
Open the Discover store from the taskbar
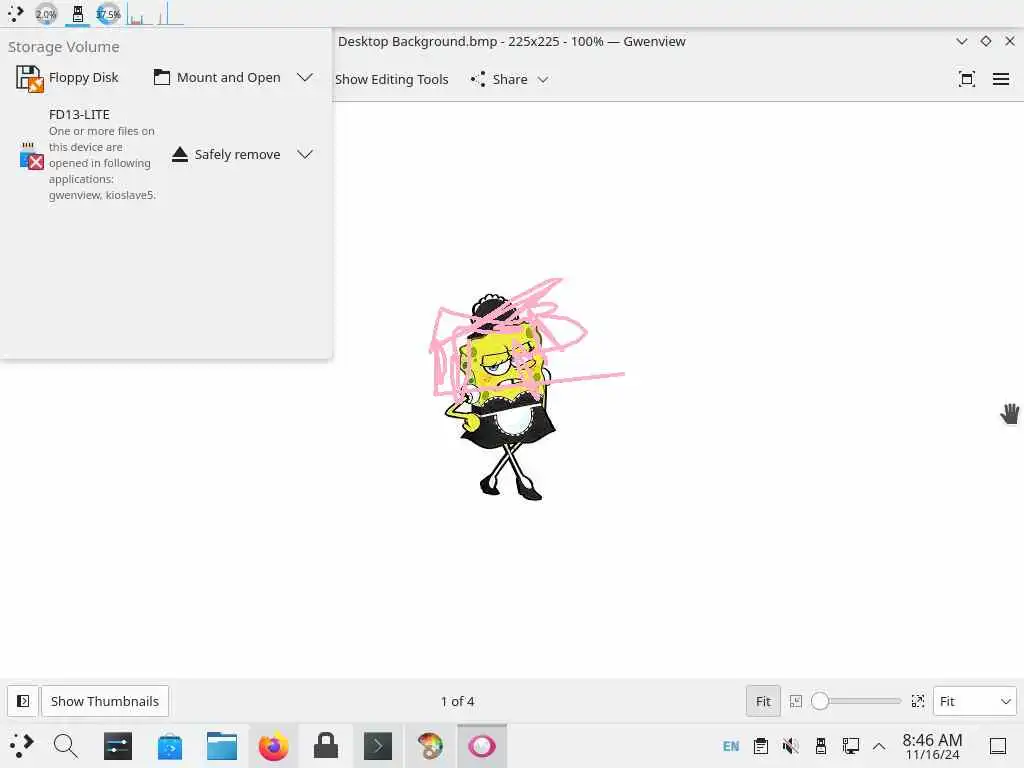pyautogui.click(x=170, y=746)
